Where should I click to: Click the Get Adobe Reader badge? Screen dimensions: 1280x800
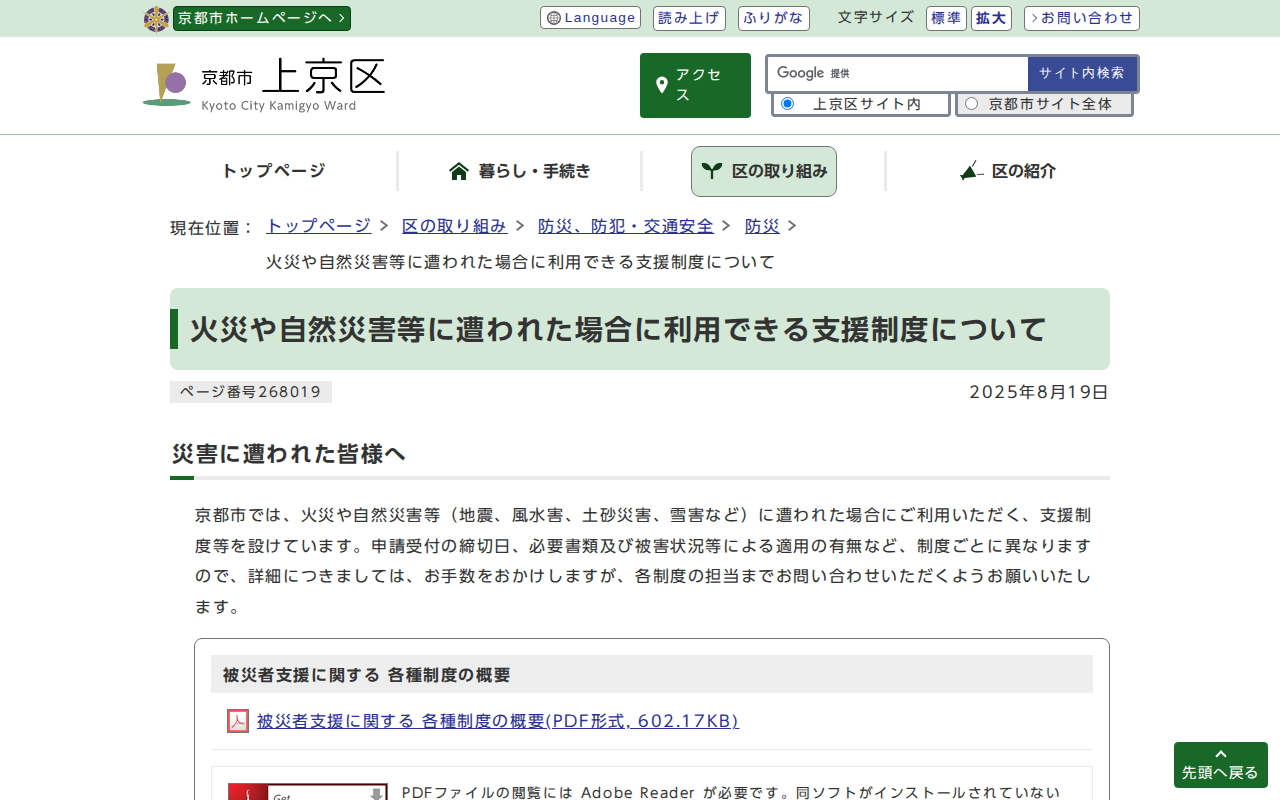pyautogui.click(x=307, y=792)
